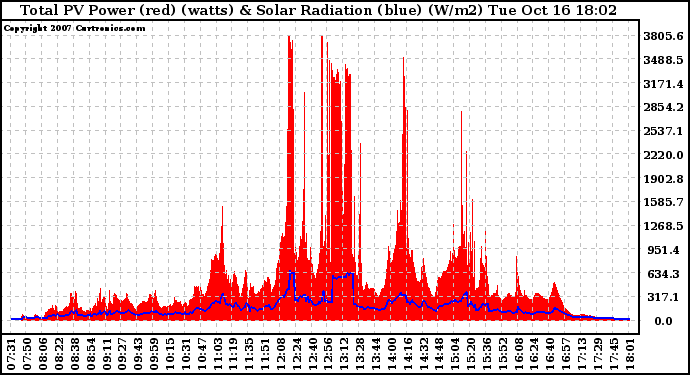Image resolution: width=690 pixels, height=375 pixels.
Task: Click the 08:54 time label
Action: (x=90, y=354)
